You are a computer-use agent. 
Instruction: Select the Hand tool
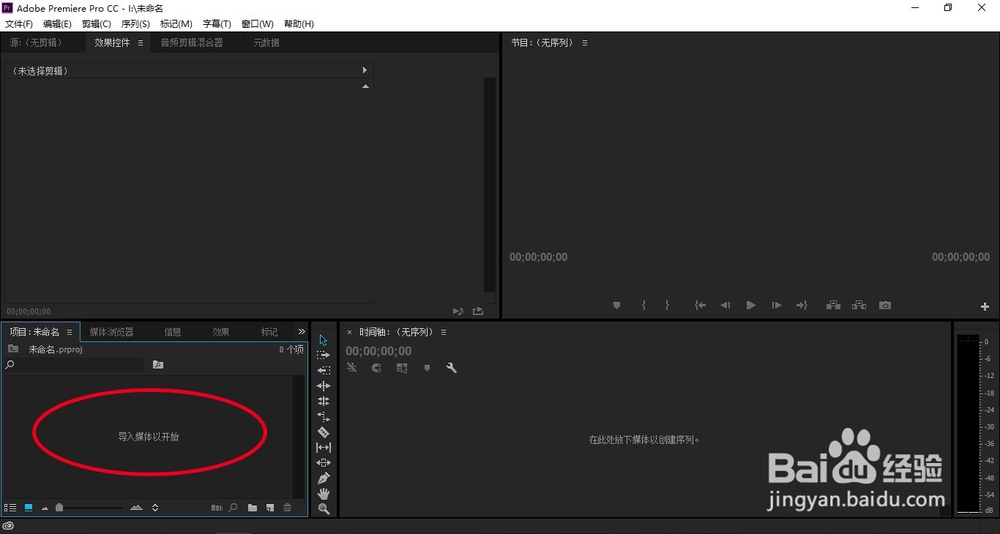point(323,493)
